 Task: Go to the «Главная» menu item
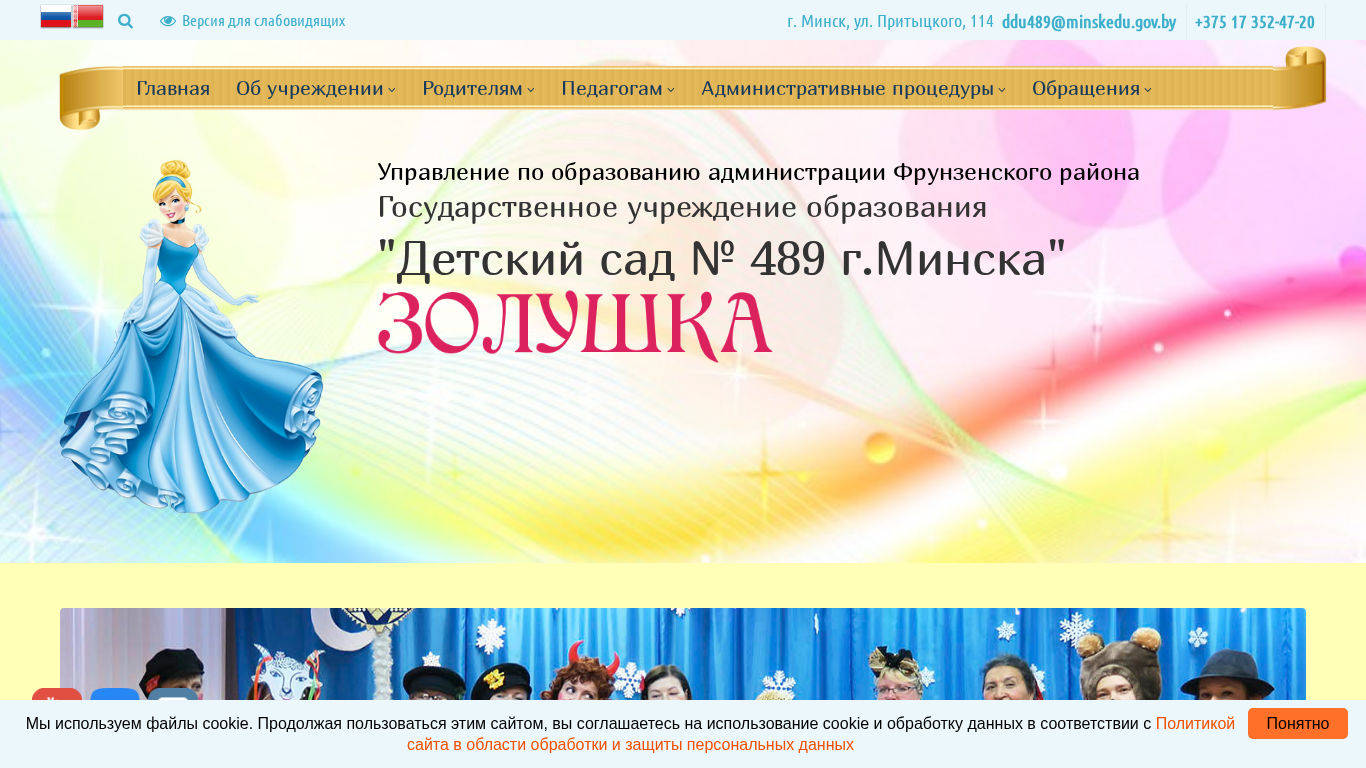(x=173, y=88)
